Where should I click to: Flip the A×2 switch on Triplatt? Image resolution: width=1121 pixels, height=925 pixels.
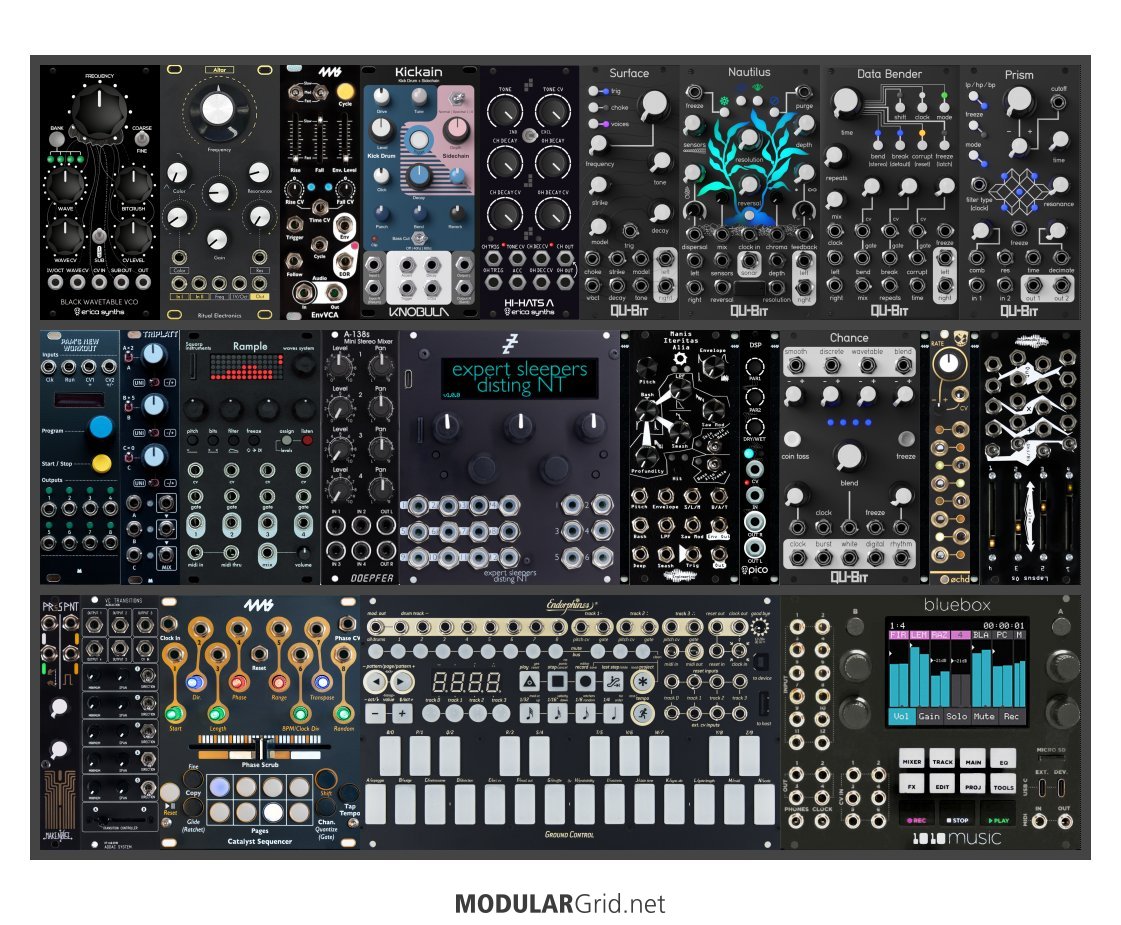click(x=130, y=356)
